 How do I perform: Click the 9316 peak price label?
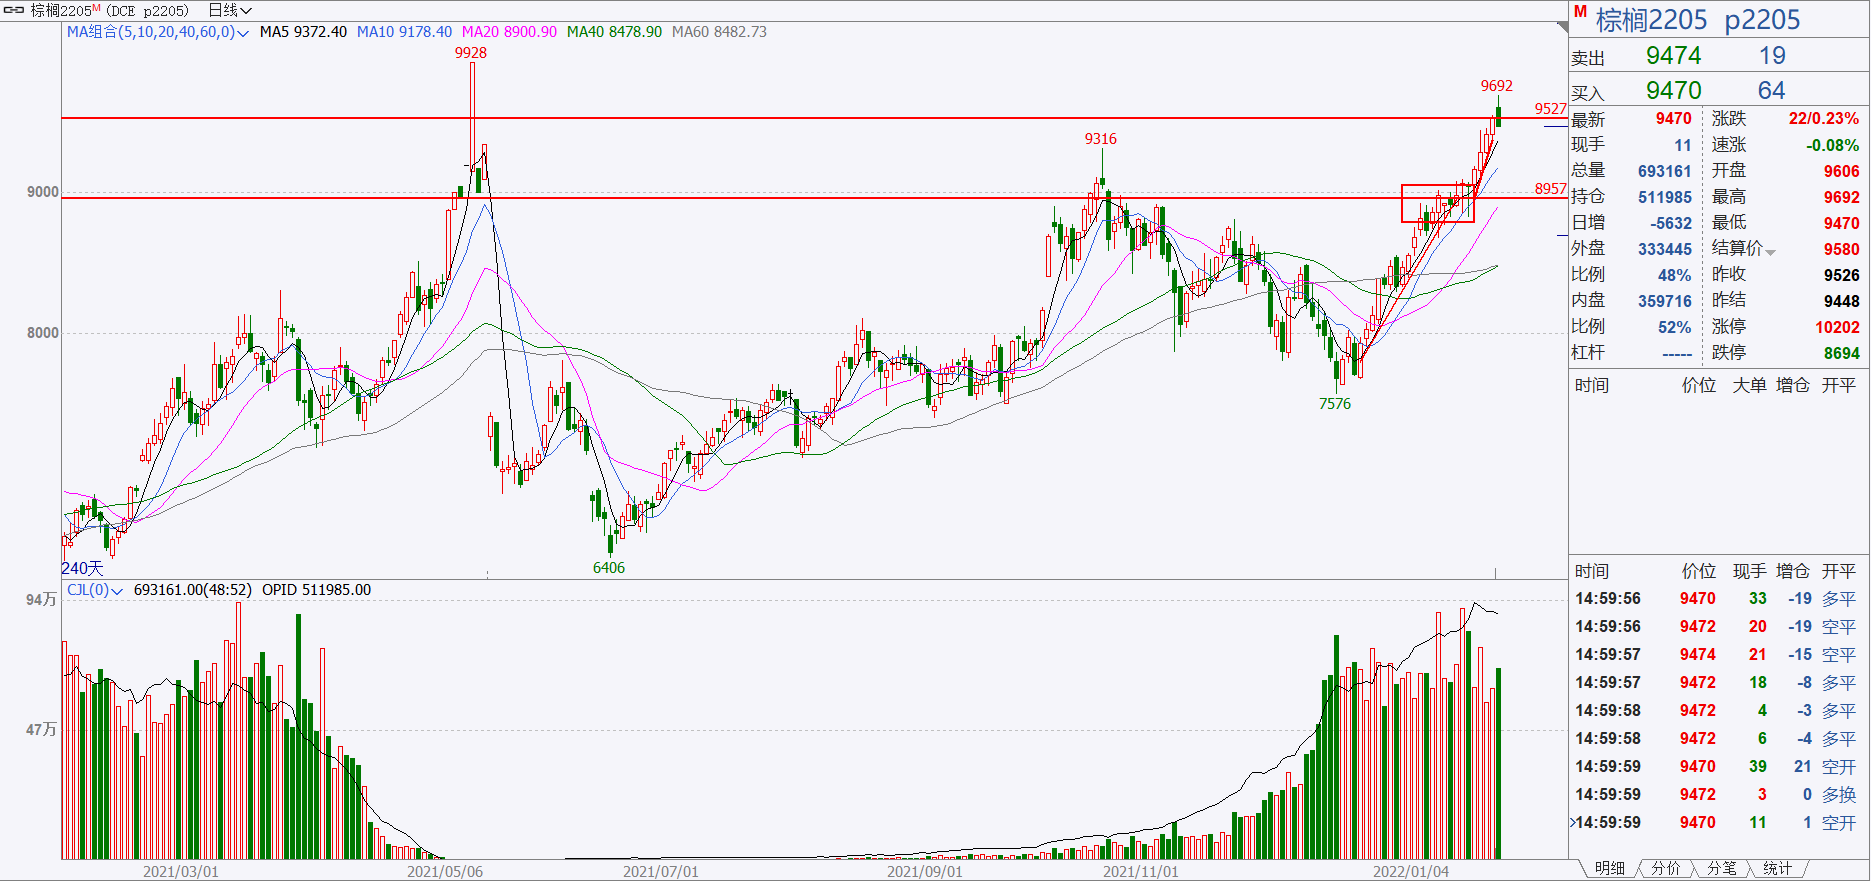(x=1101, y=139)
